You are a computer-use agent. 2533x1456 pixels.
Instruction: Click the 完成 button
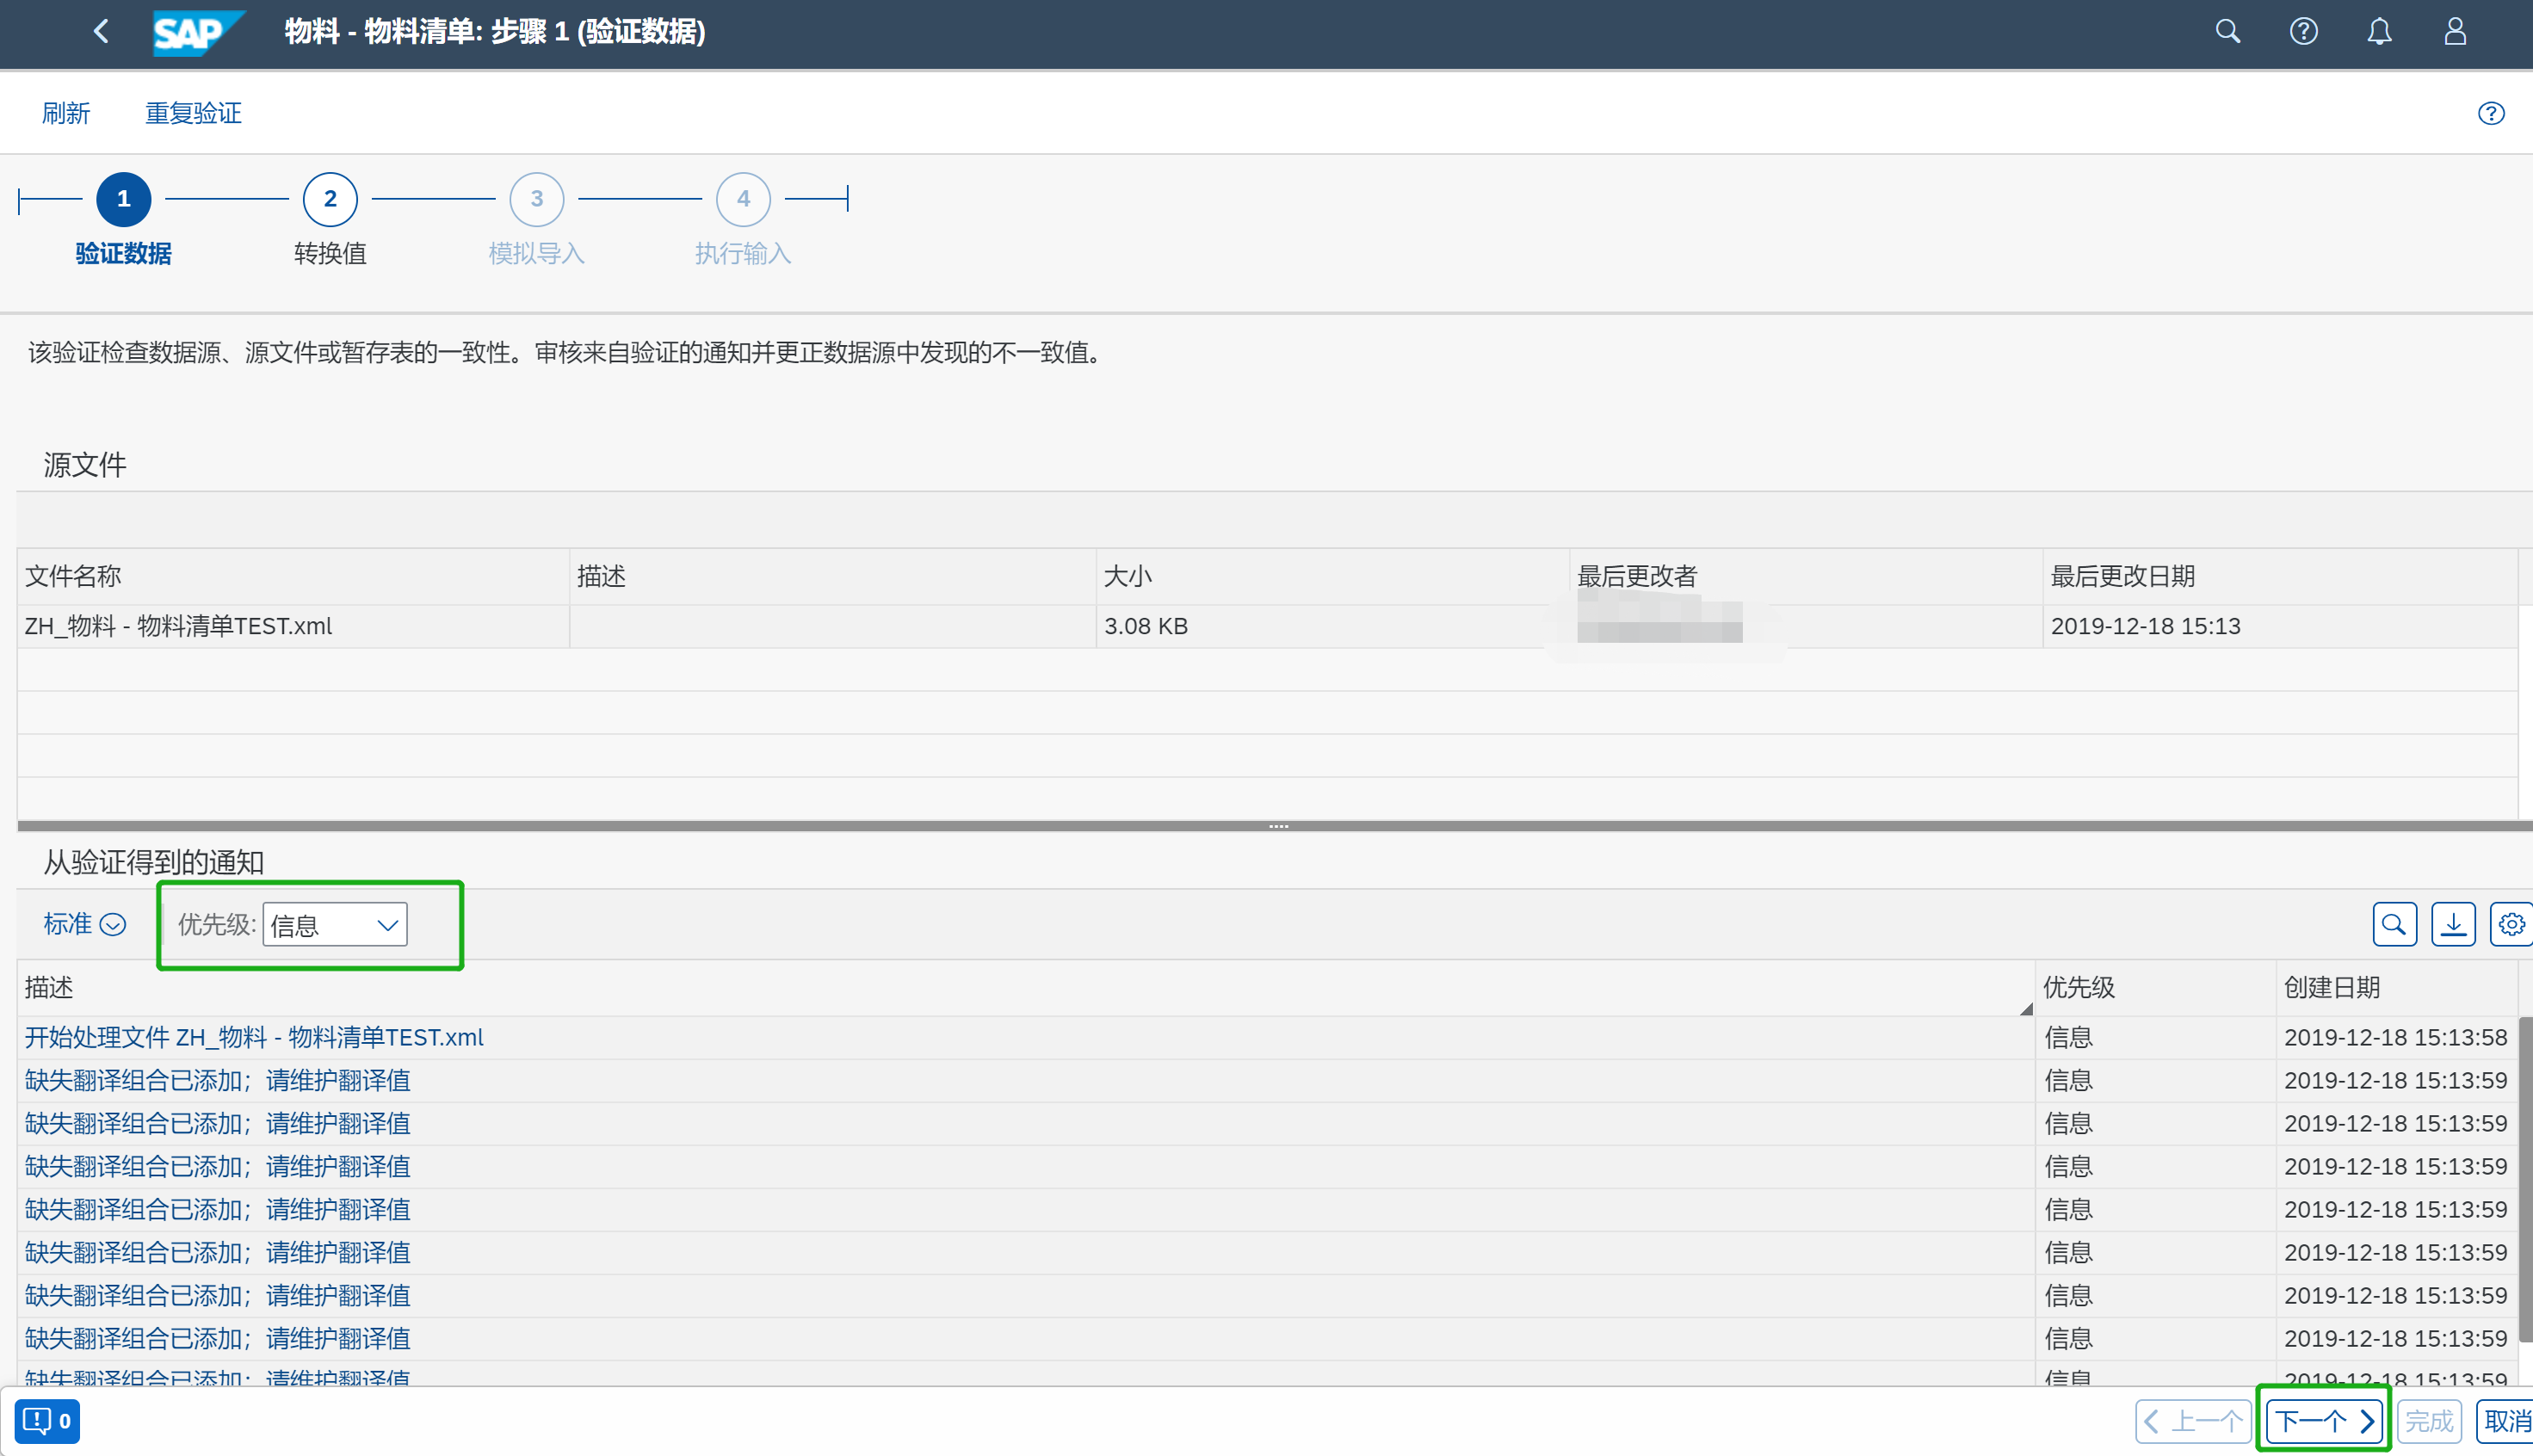tap(2429, 1420)
